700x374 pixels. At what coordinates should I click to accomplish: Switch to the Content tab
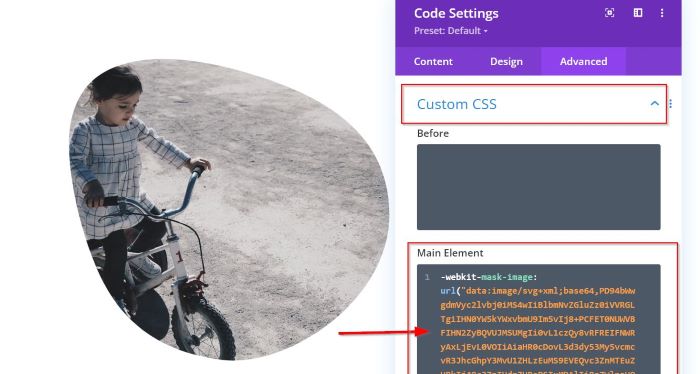coord(433,62)
